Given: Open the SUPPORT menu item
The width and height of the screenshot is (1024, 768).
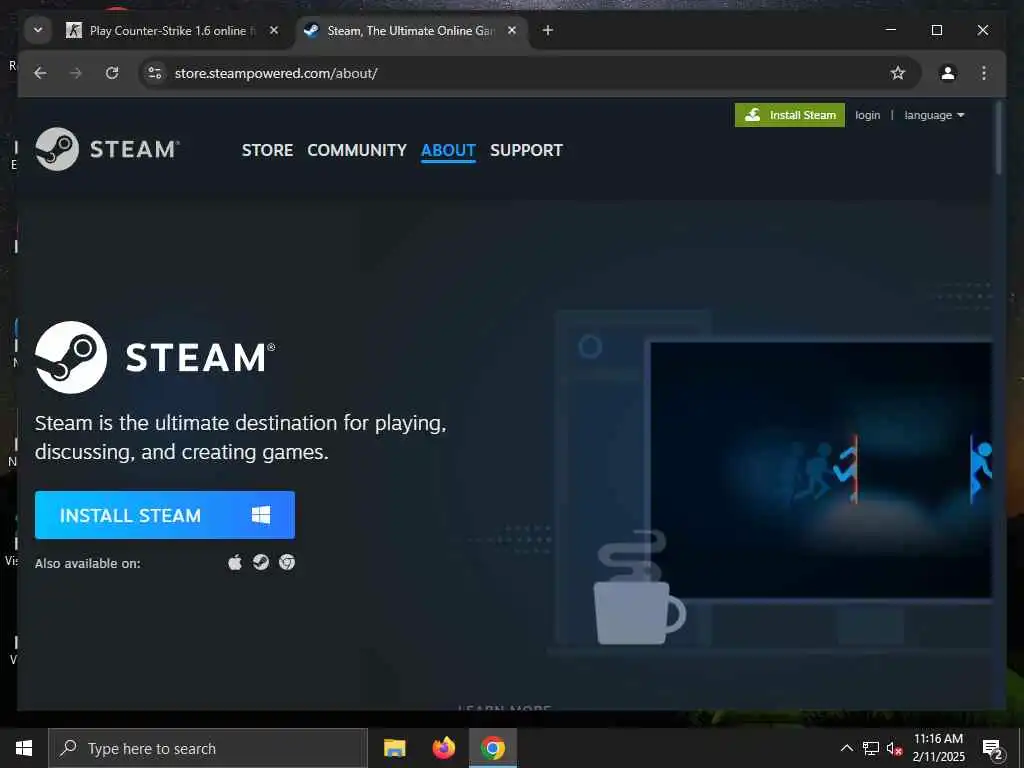Looking at the screenshot, I should click(526, 150).
